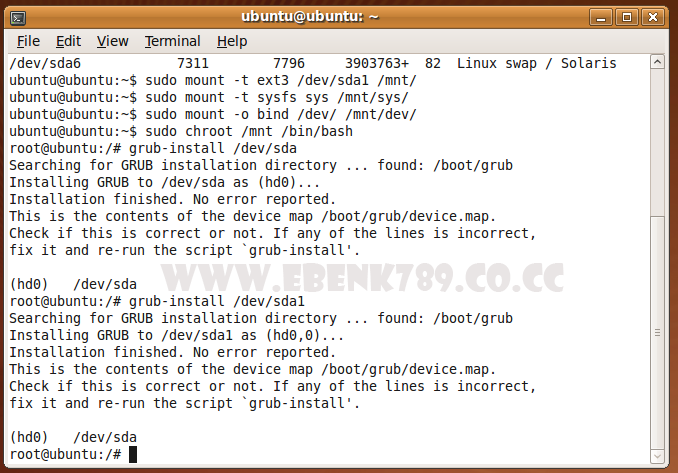The width and height of the screenshot is (678, 473).
Task: Click the vertical scrollbar thumb
Action: click(657, 332)
